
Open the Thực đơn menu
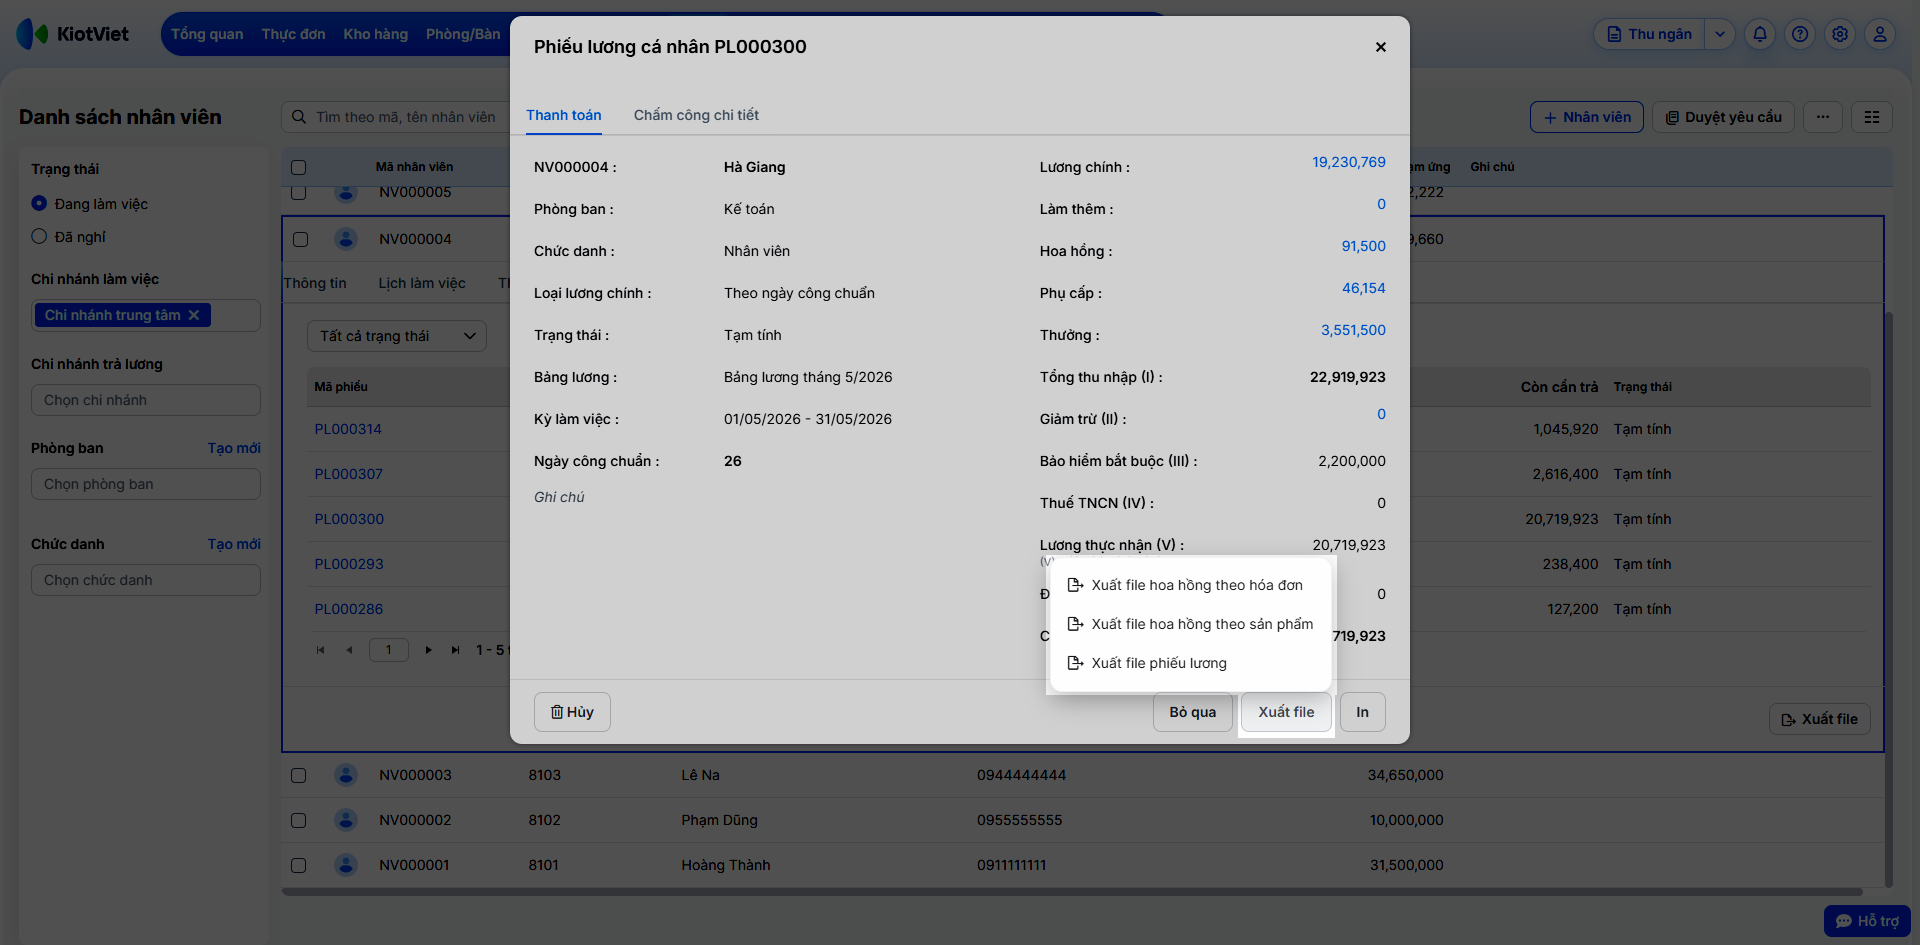tap(293, 34)
